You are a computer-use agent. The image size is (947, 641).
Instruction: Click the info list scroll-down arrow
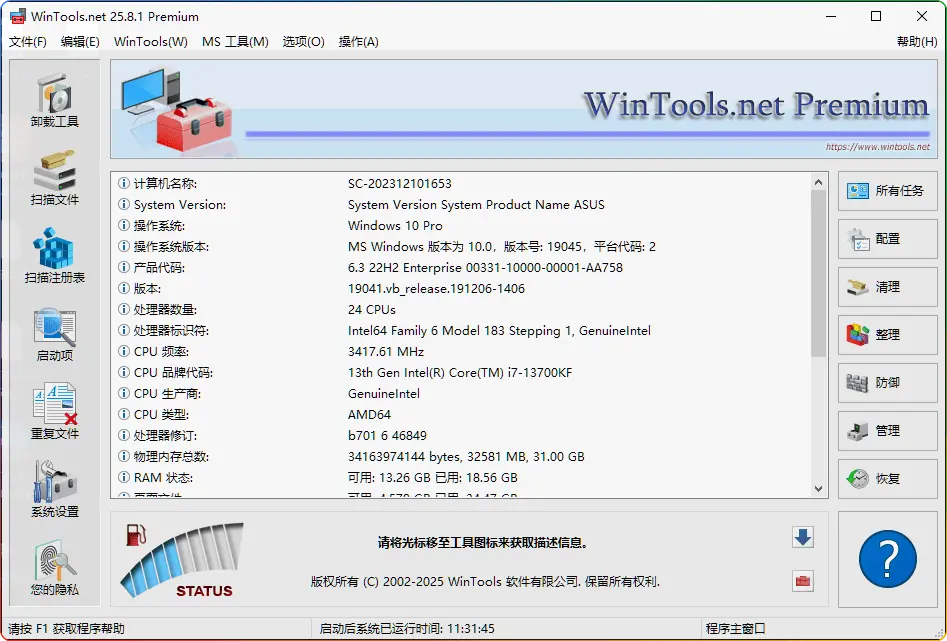click(818, 489)
